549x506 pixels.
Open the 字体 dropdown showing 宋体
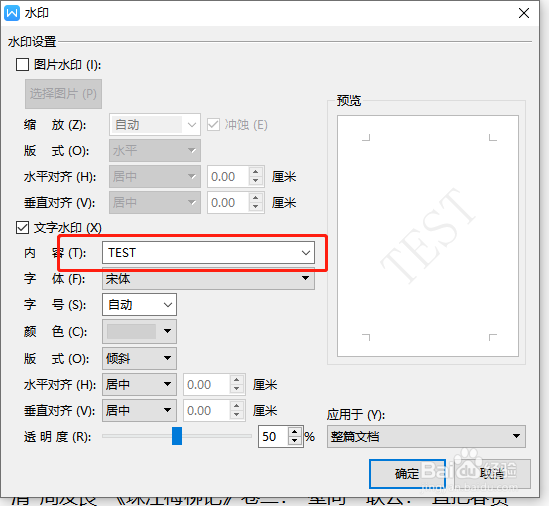(208, 278)
